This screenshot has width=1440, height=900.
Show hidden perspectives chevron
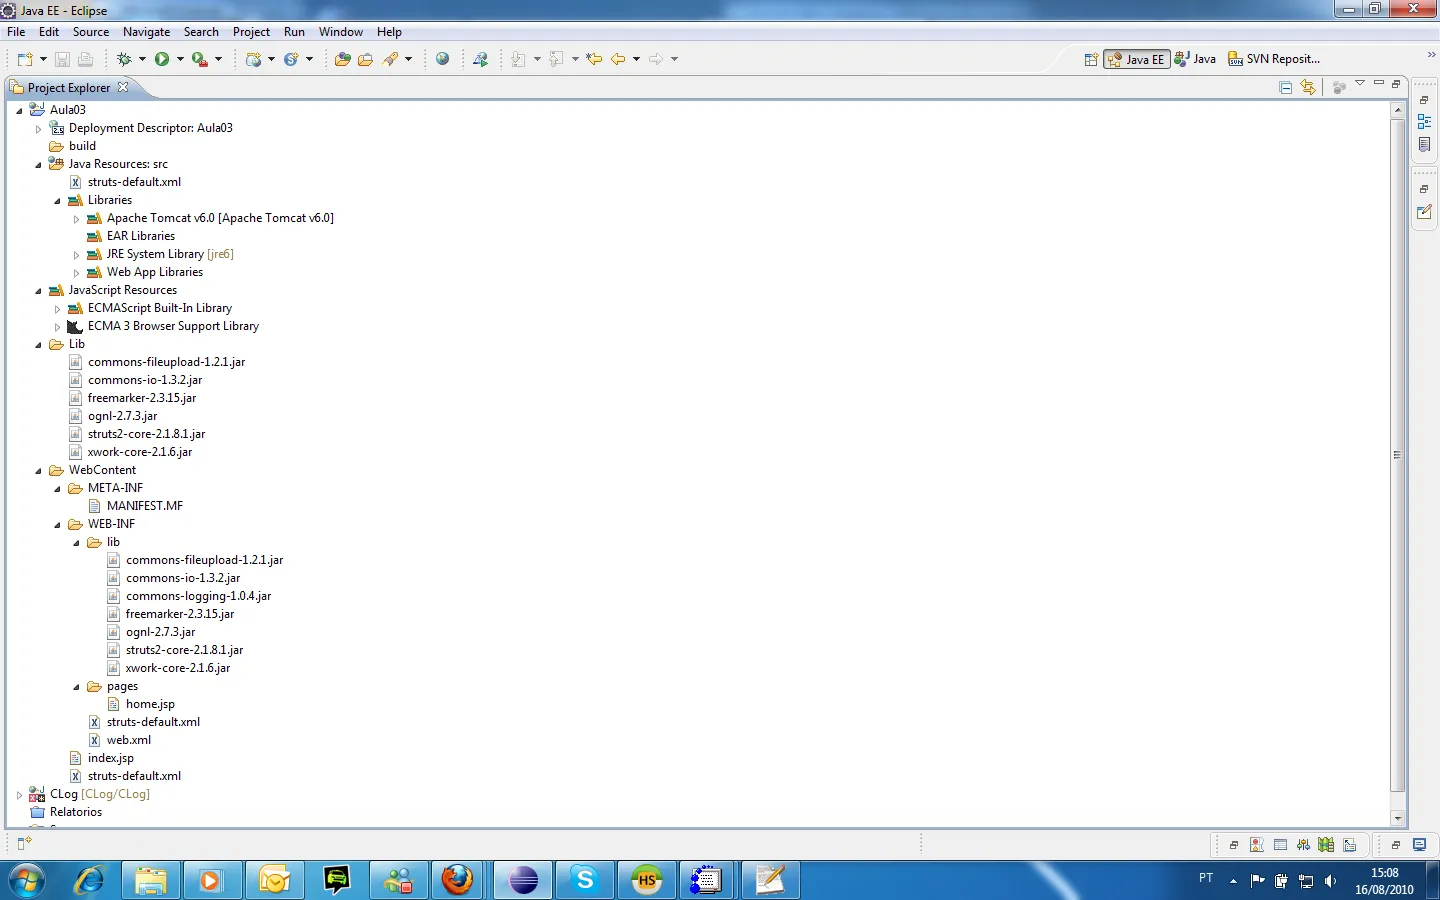tap(1431, 54)
